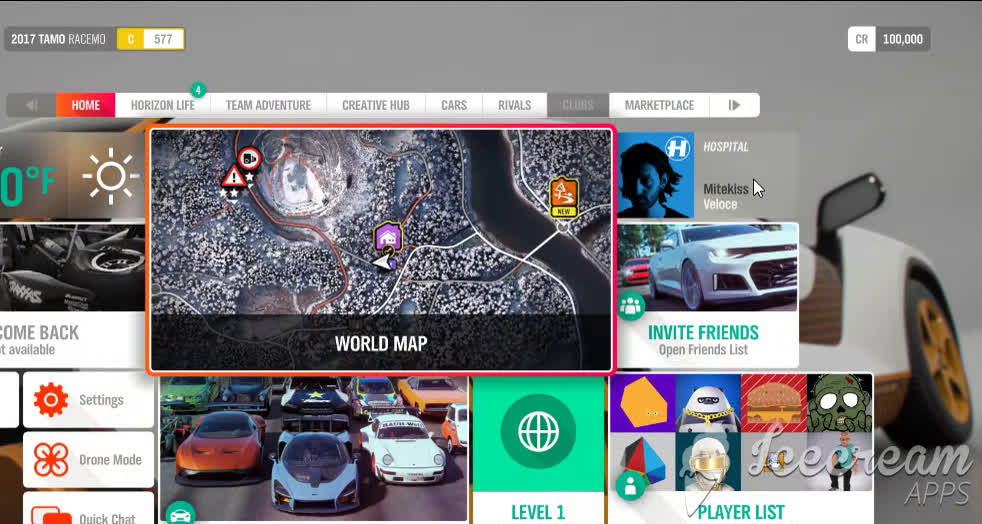
Task: Activate Drone Mode
Action: click(88, 460)
